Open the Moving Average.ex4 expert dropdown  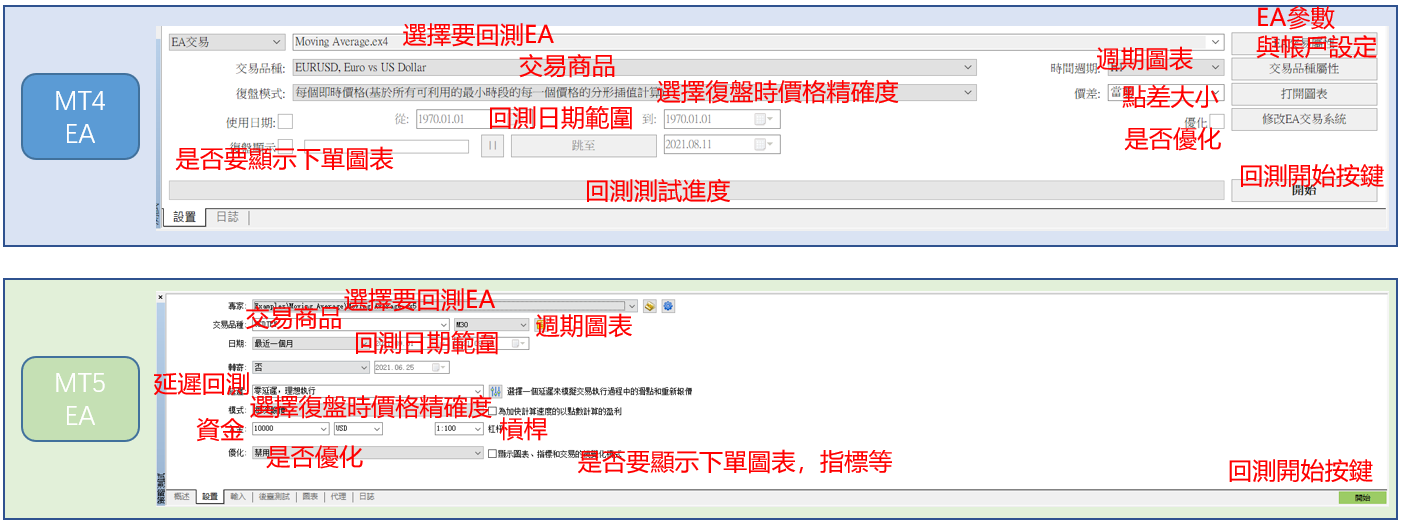click(758, 43)
